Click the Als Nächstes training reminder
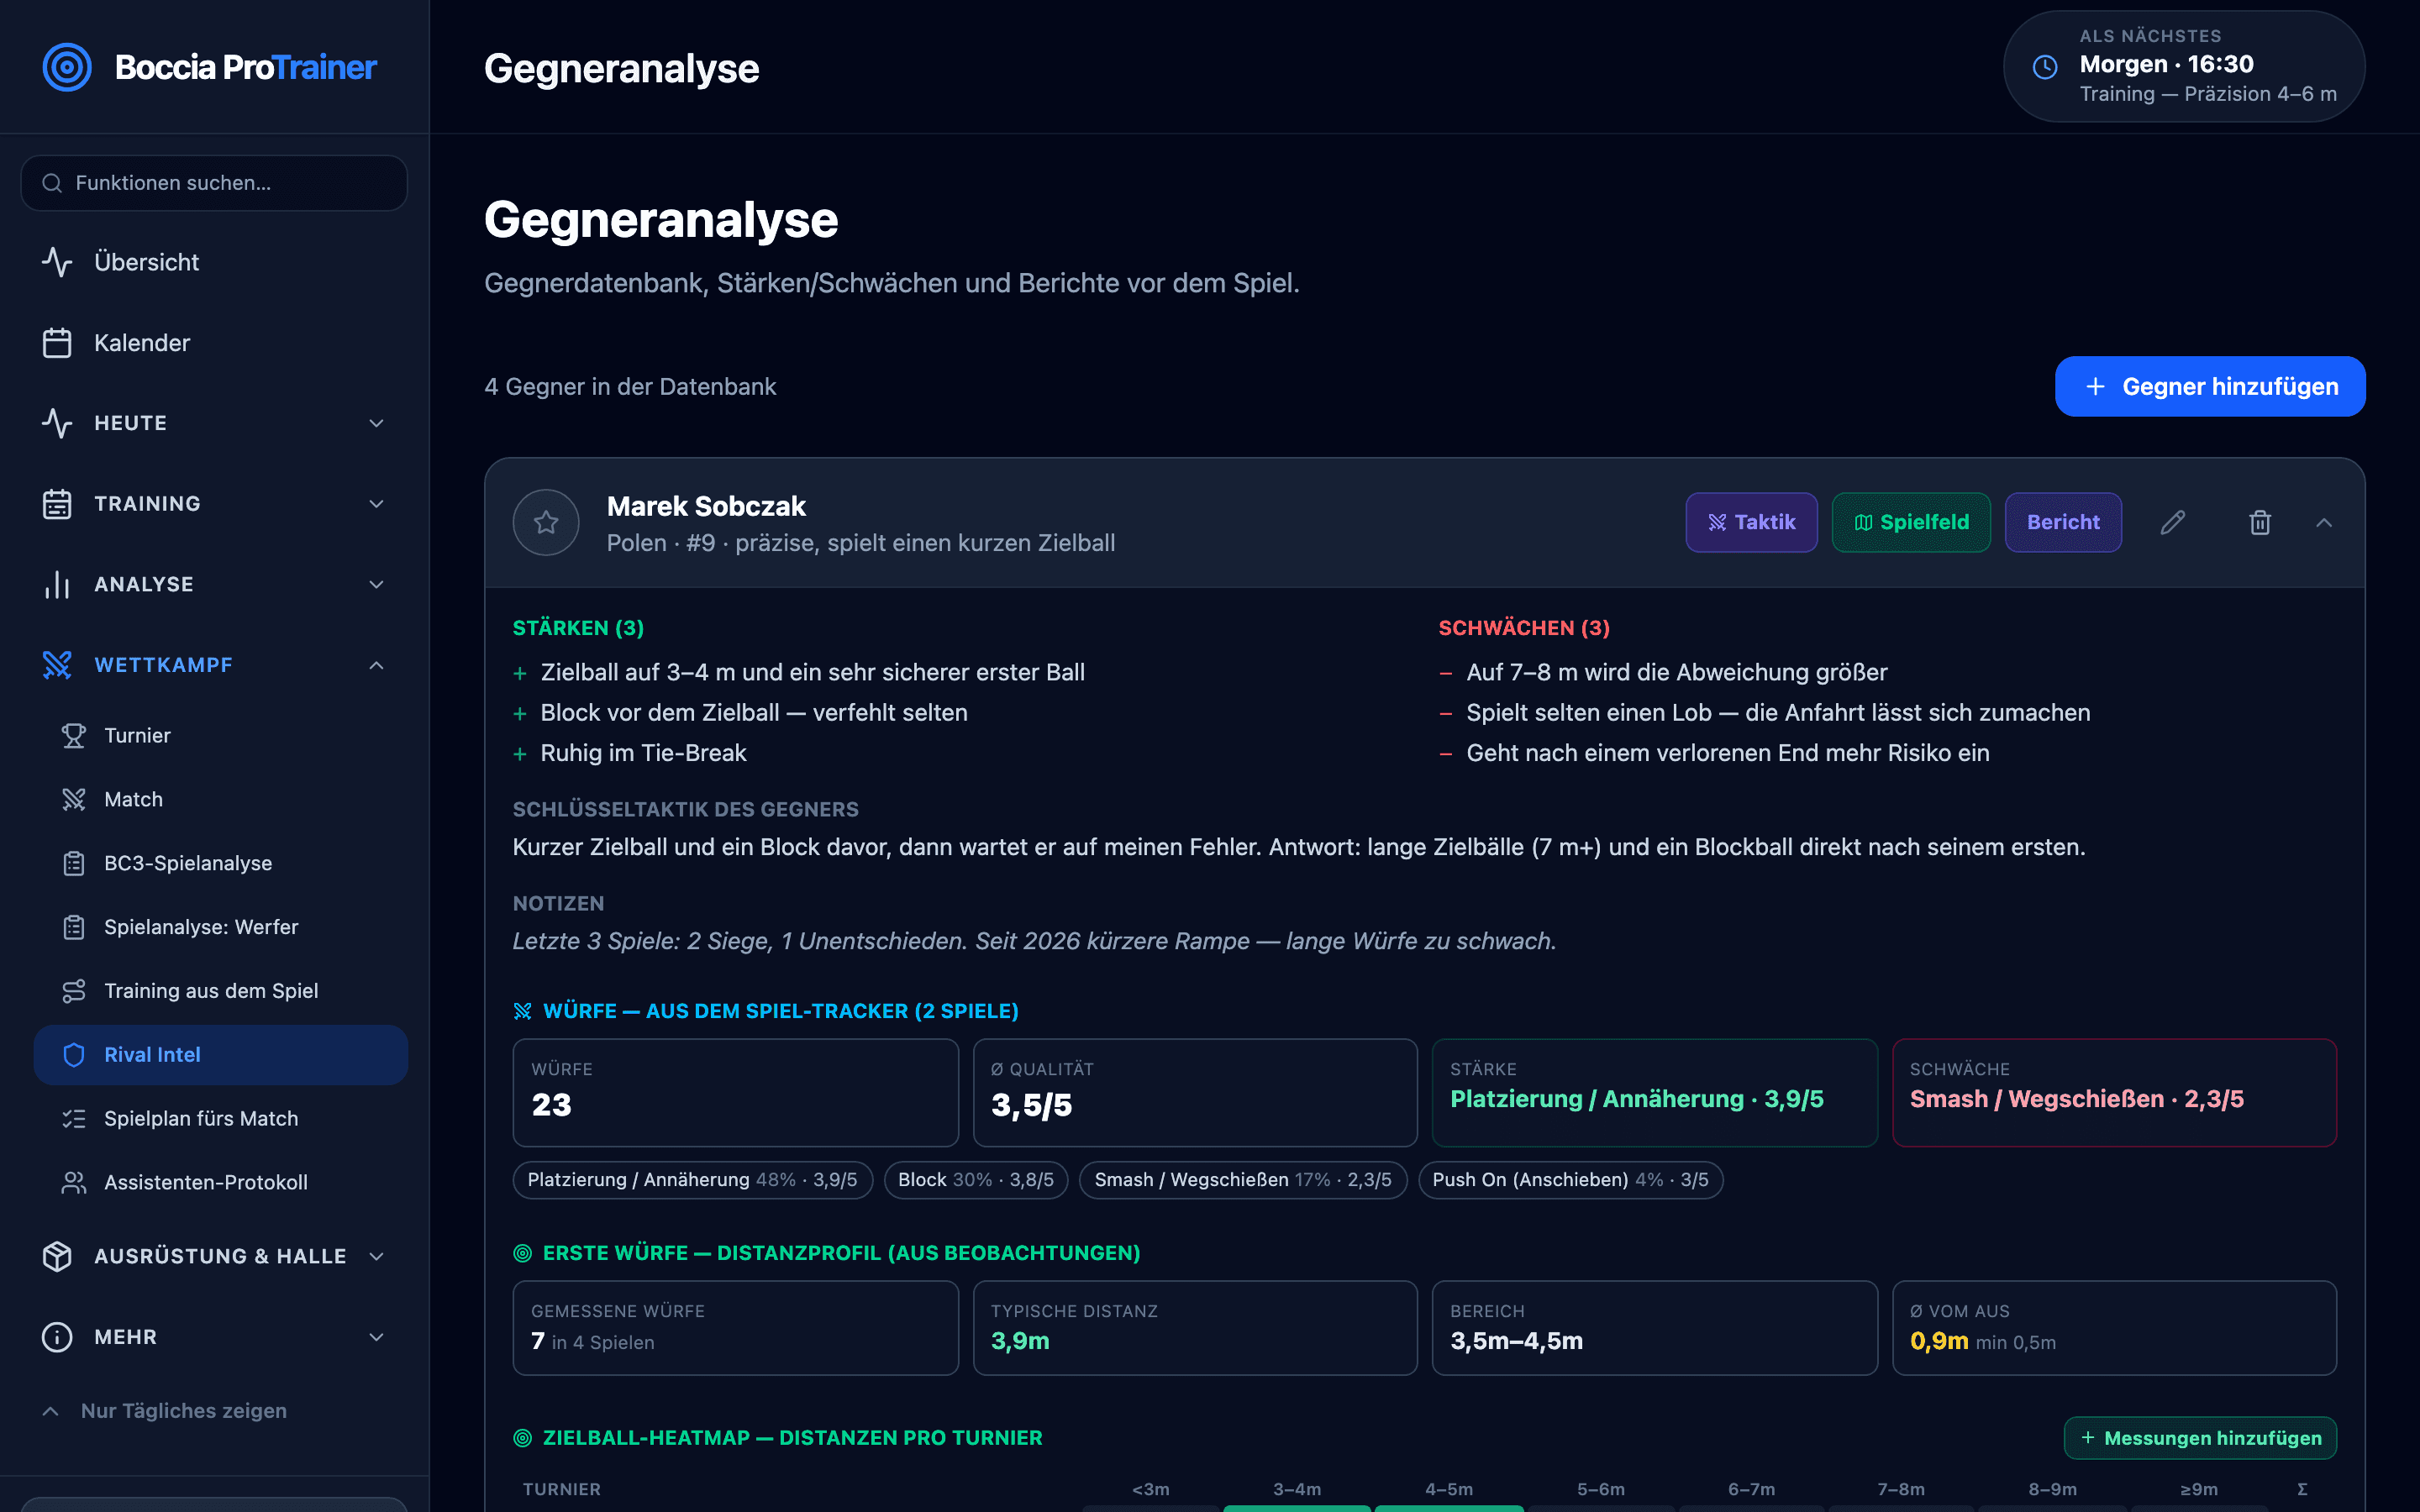The width and height of the screenshot is (2420, 1512). [x=2184, y=67]
